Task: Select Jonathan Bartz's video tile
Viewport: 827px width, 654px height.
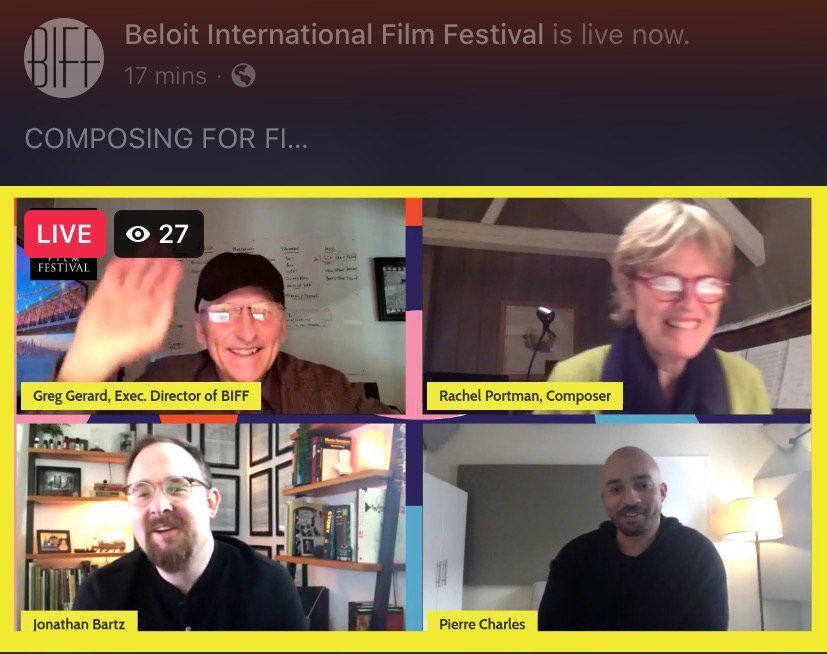Action: [x=211, y=527]
